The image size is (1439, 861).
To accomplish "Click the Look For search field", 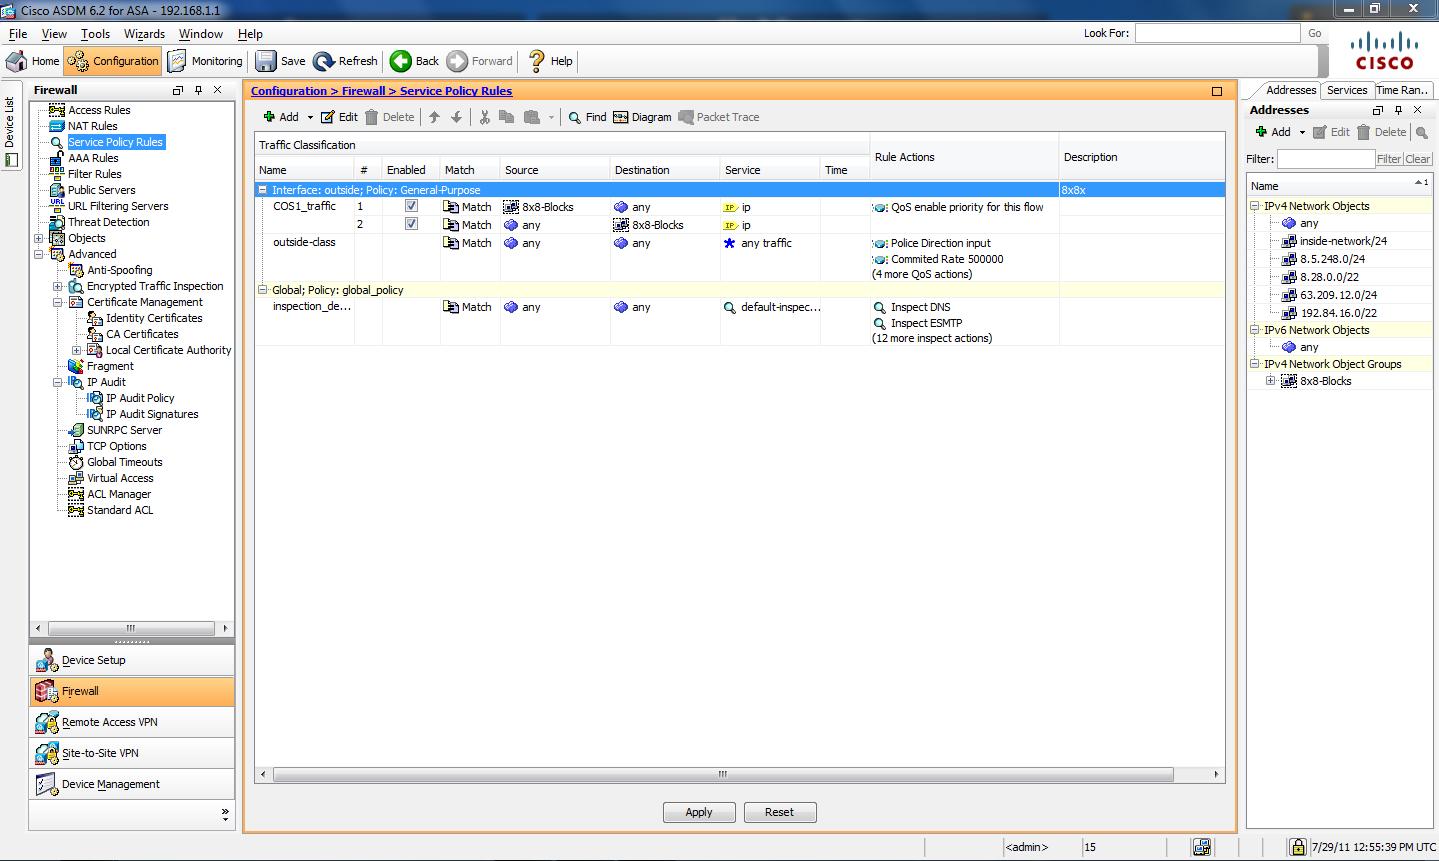I will pyautogui.click(x=1217, y=33).
